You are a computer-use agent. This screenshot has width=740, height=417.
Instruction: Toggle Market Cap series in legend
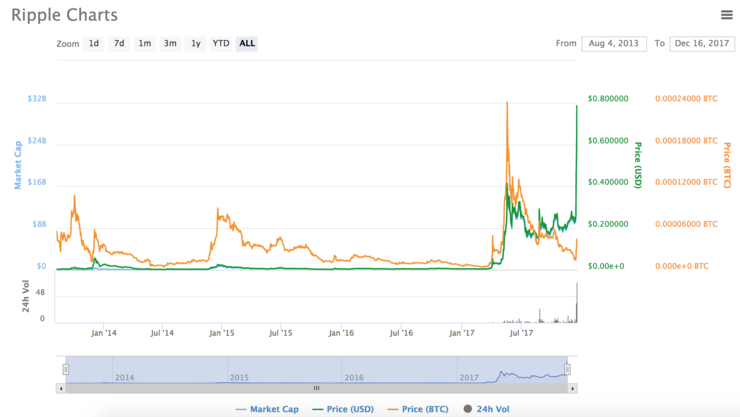267,409
